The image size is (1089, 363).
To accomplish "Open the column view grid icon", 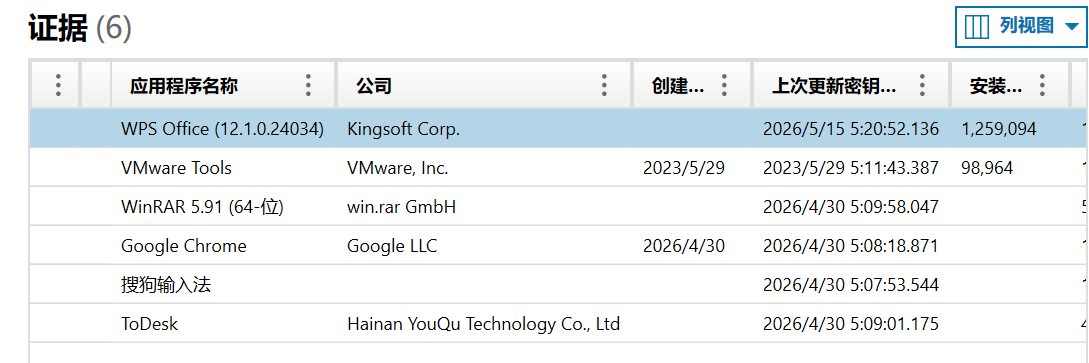I will pyautogui.click(x=977, y=27).
